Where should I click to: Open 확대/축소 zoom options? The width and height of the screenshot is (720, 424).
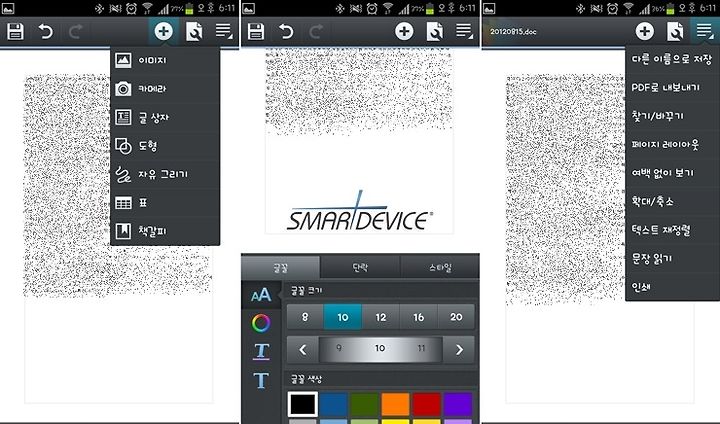pos(673,201)
